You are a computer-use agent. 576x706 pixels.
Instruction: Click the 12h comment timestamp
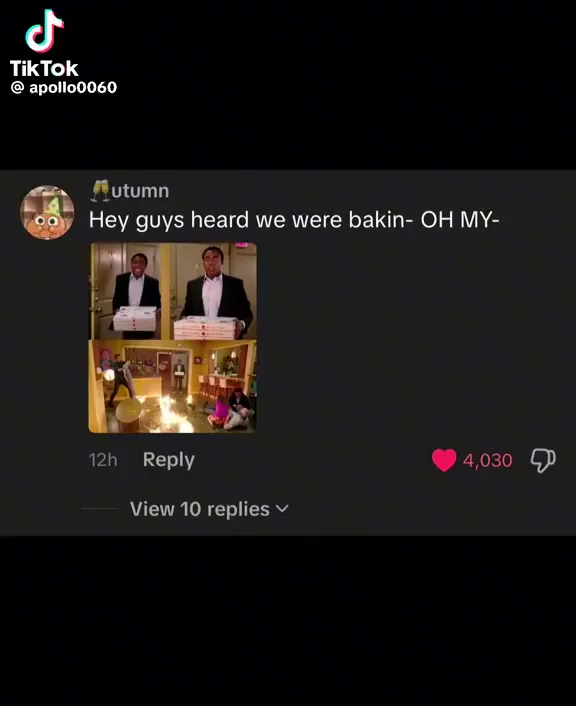pos(103,460)
